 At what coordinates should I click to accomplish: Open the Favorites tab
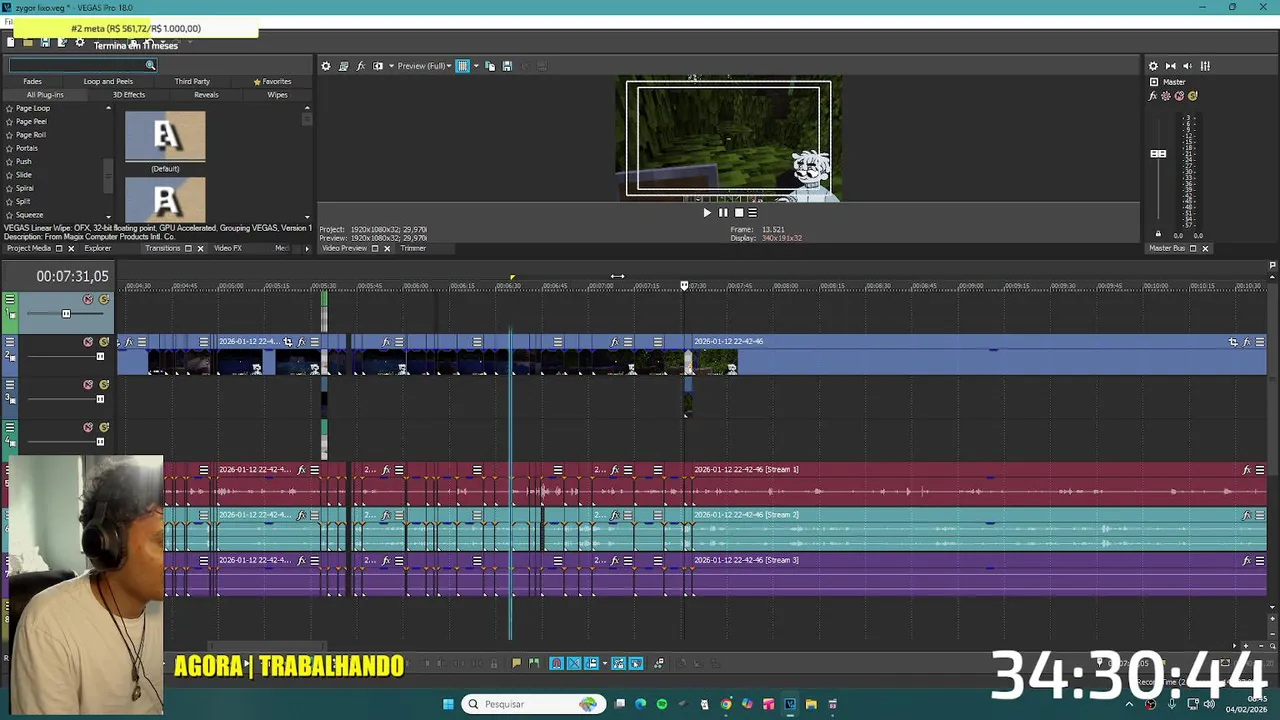click(x=273, y=81)
